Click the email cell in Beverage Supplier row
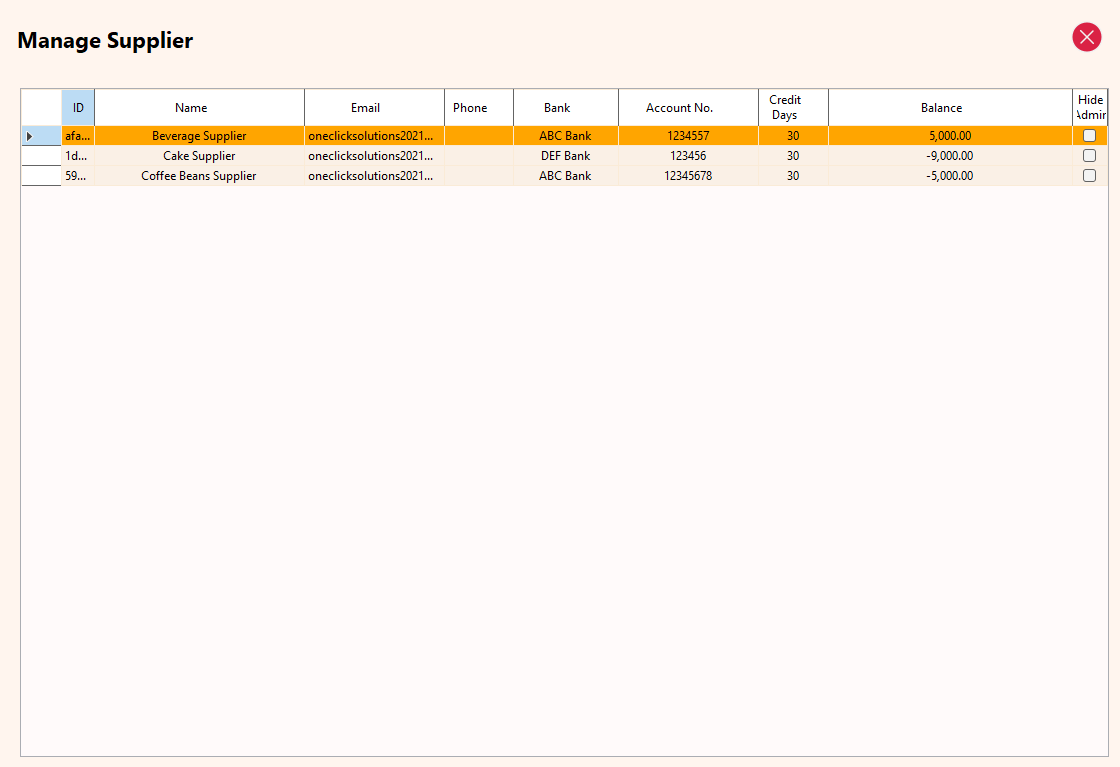 (x=374, y=136)
